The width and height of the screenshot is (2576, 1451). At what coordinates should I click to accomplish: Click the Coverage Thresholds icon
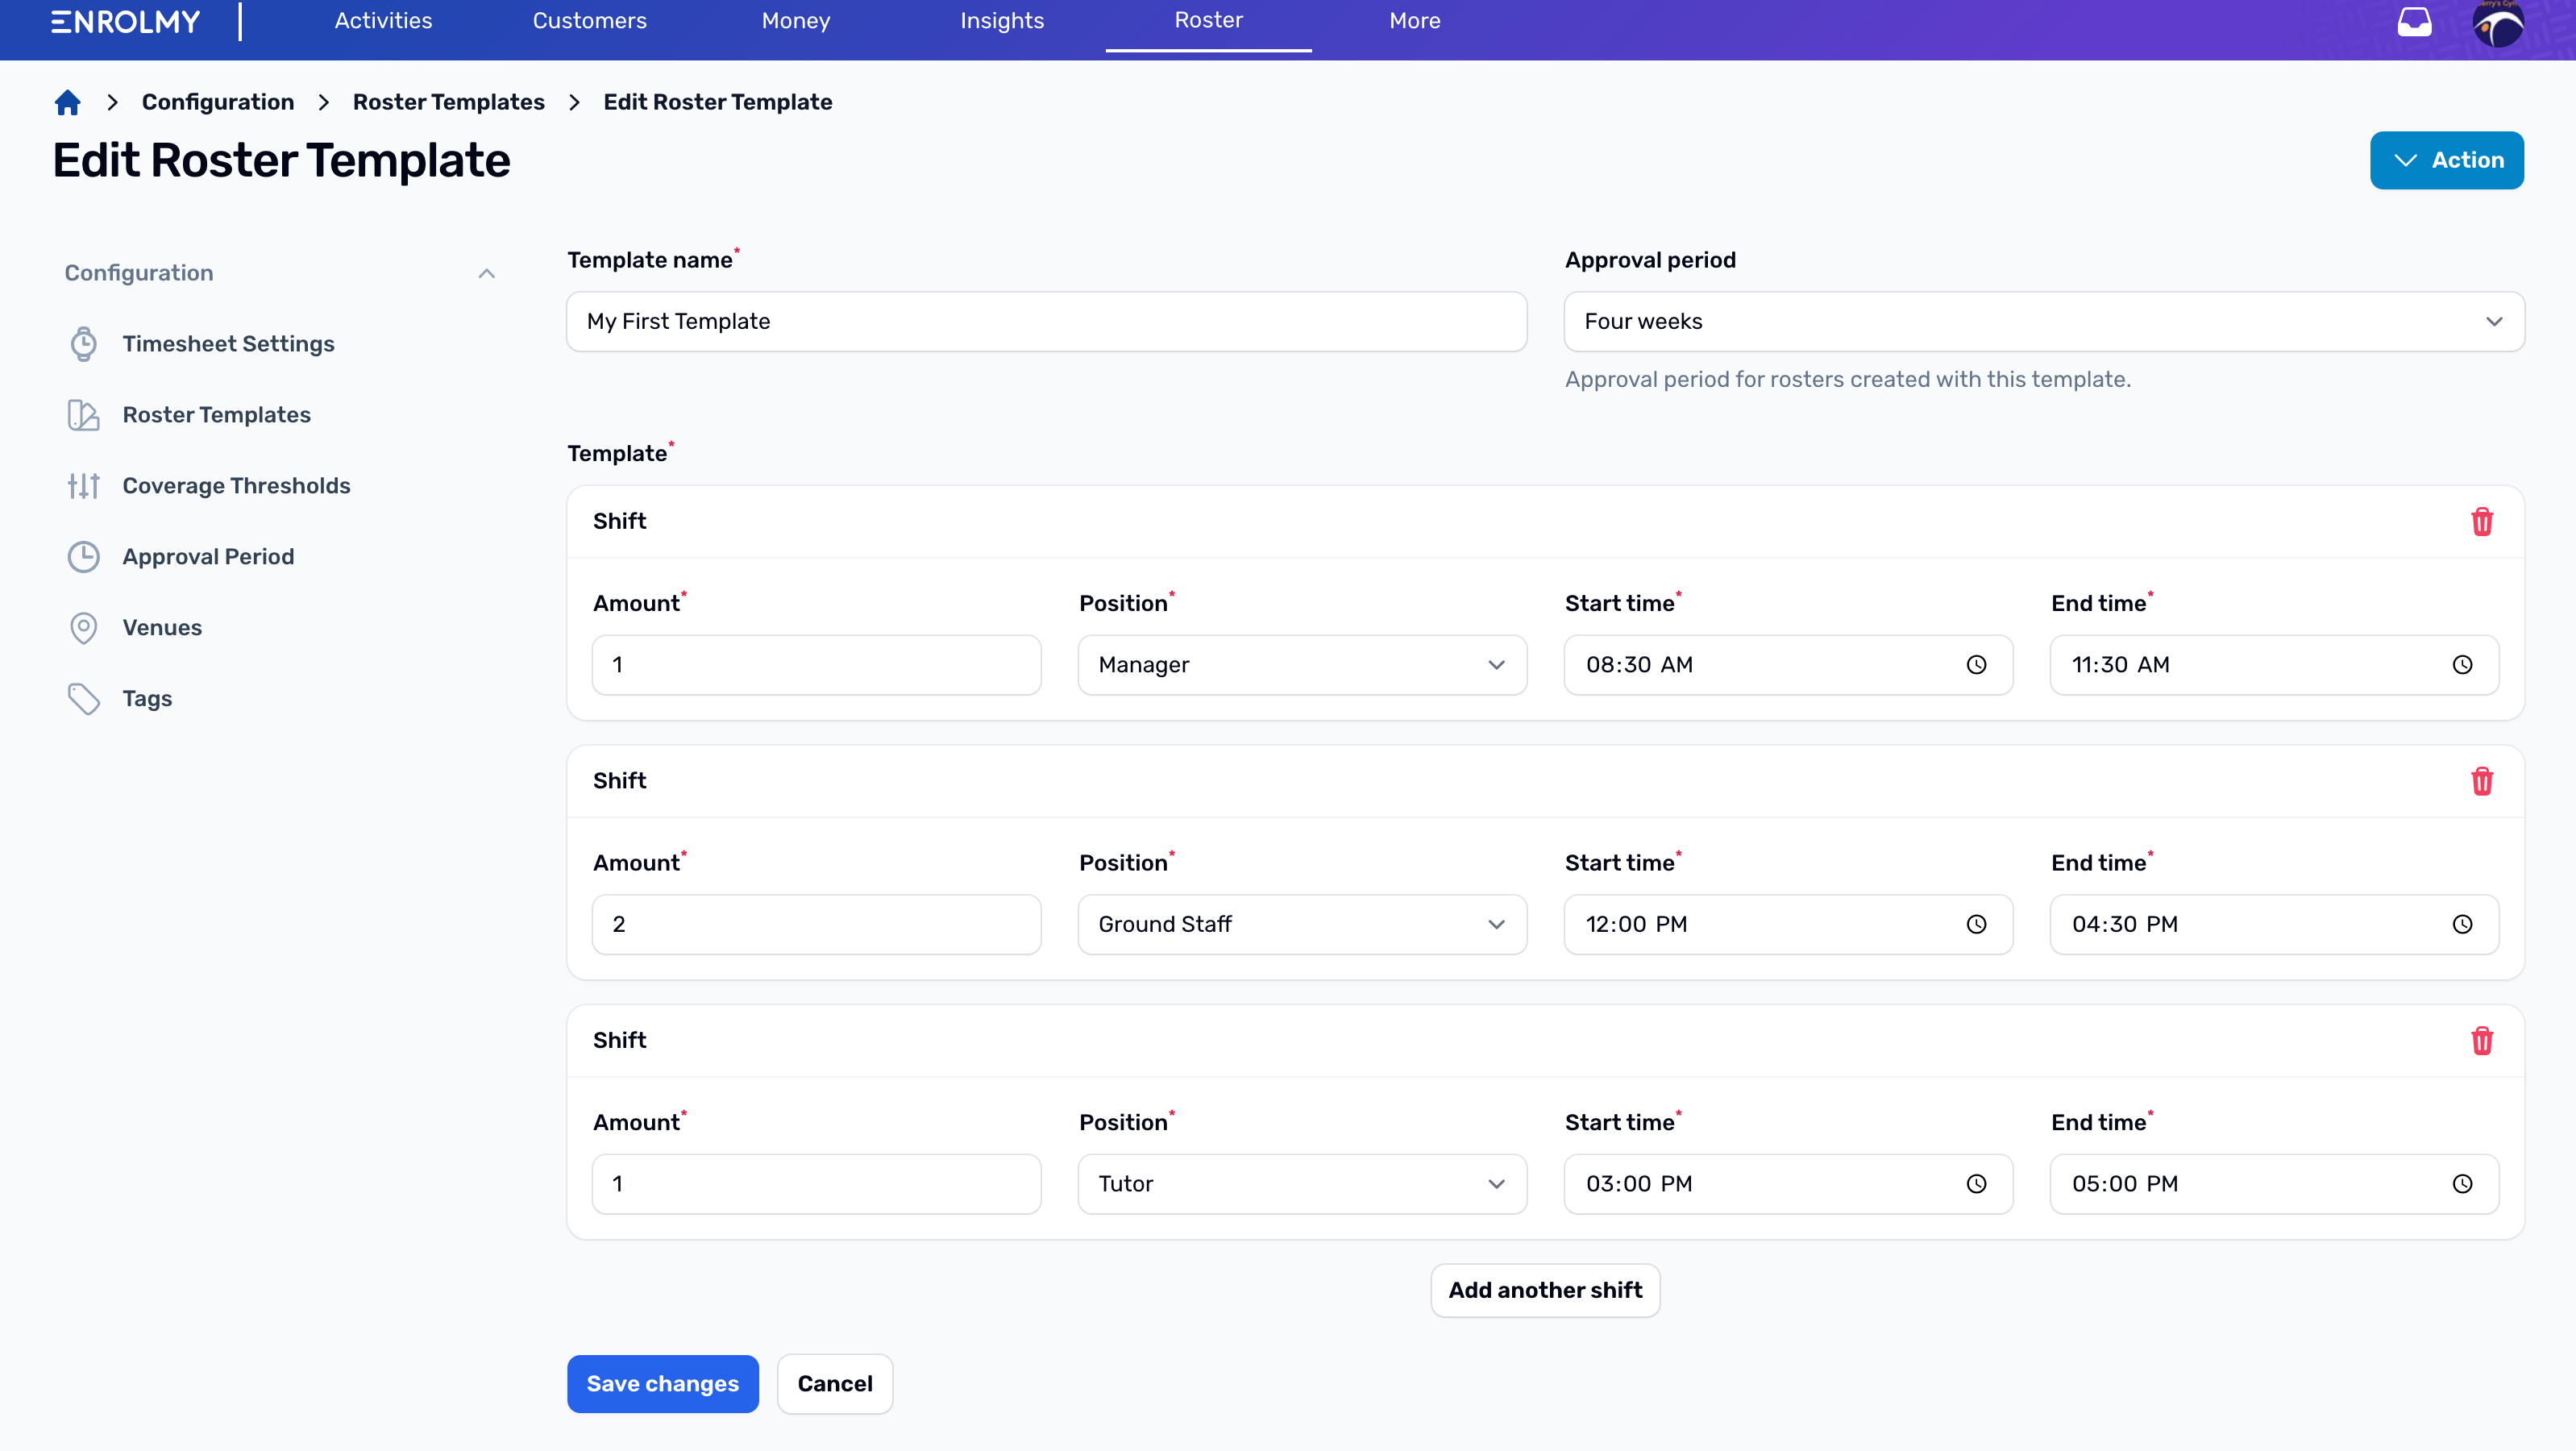pos(81,484)
